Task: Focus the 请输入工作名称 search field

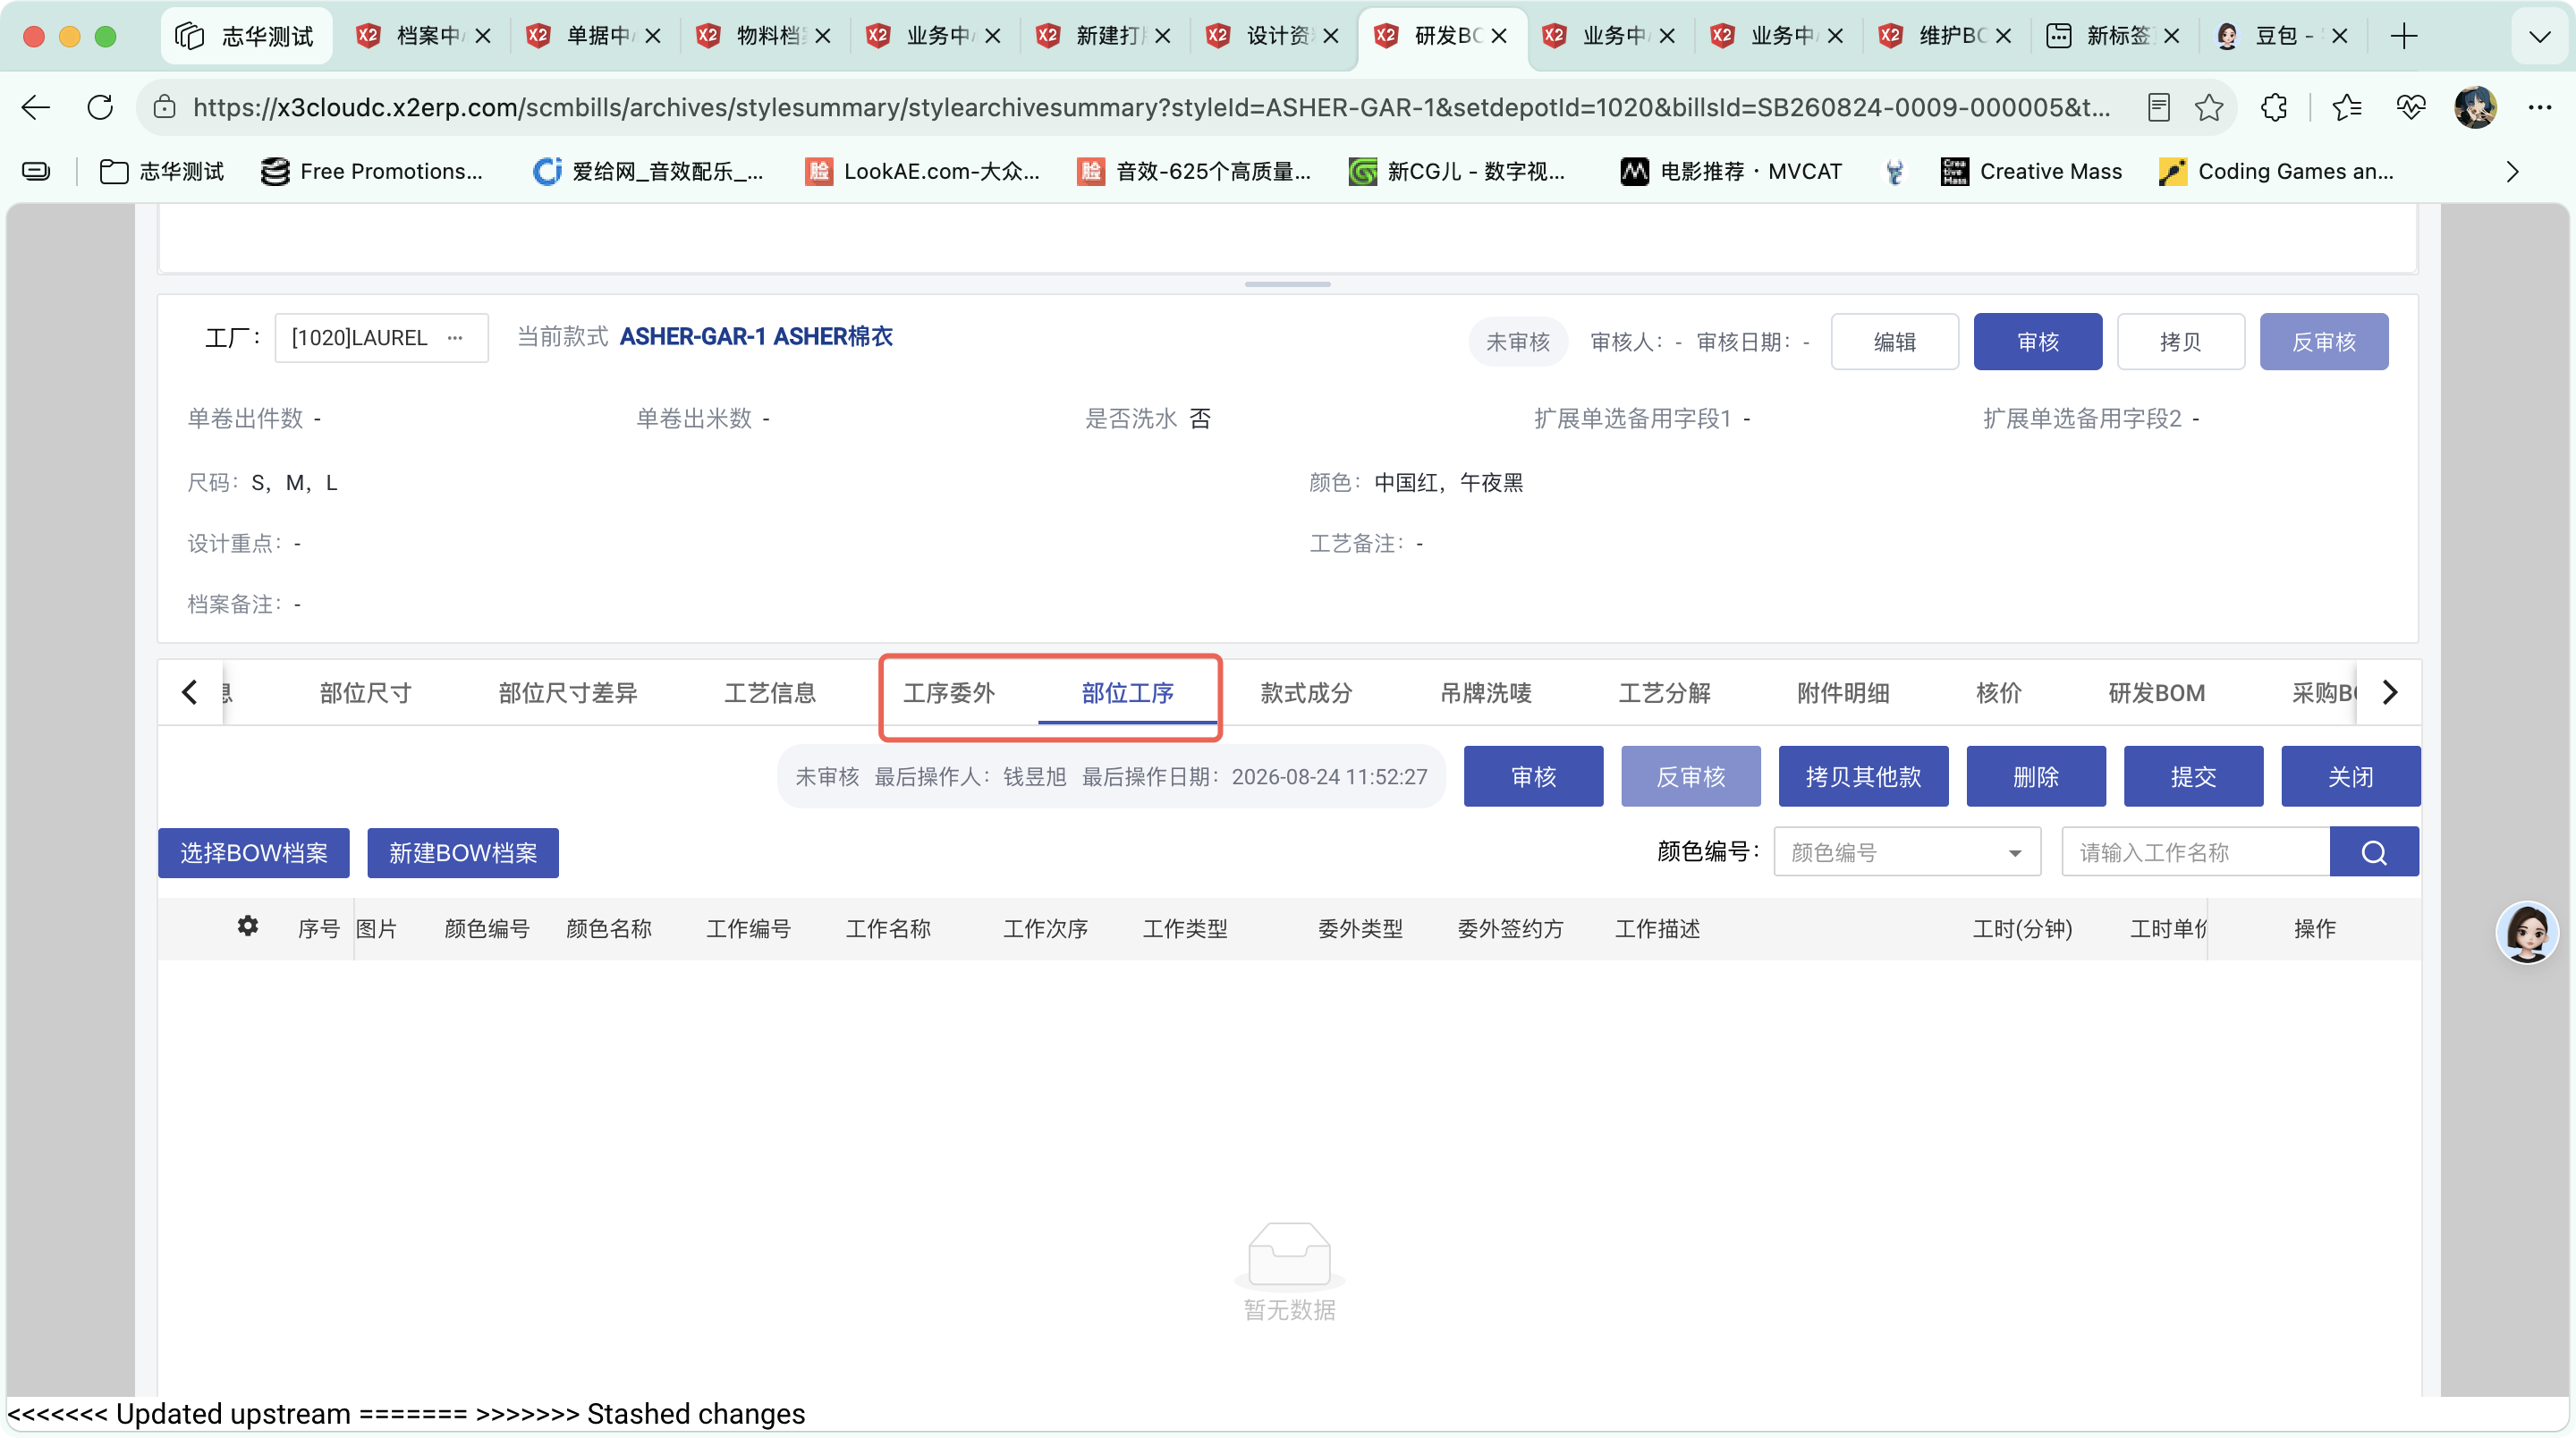Action: (2196, 852)
